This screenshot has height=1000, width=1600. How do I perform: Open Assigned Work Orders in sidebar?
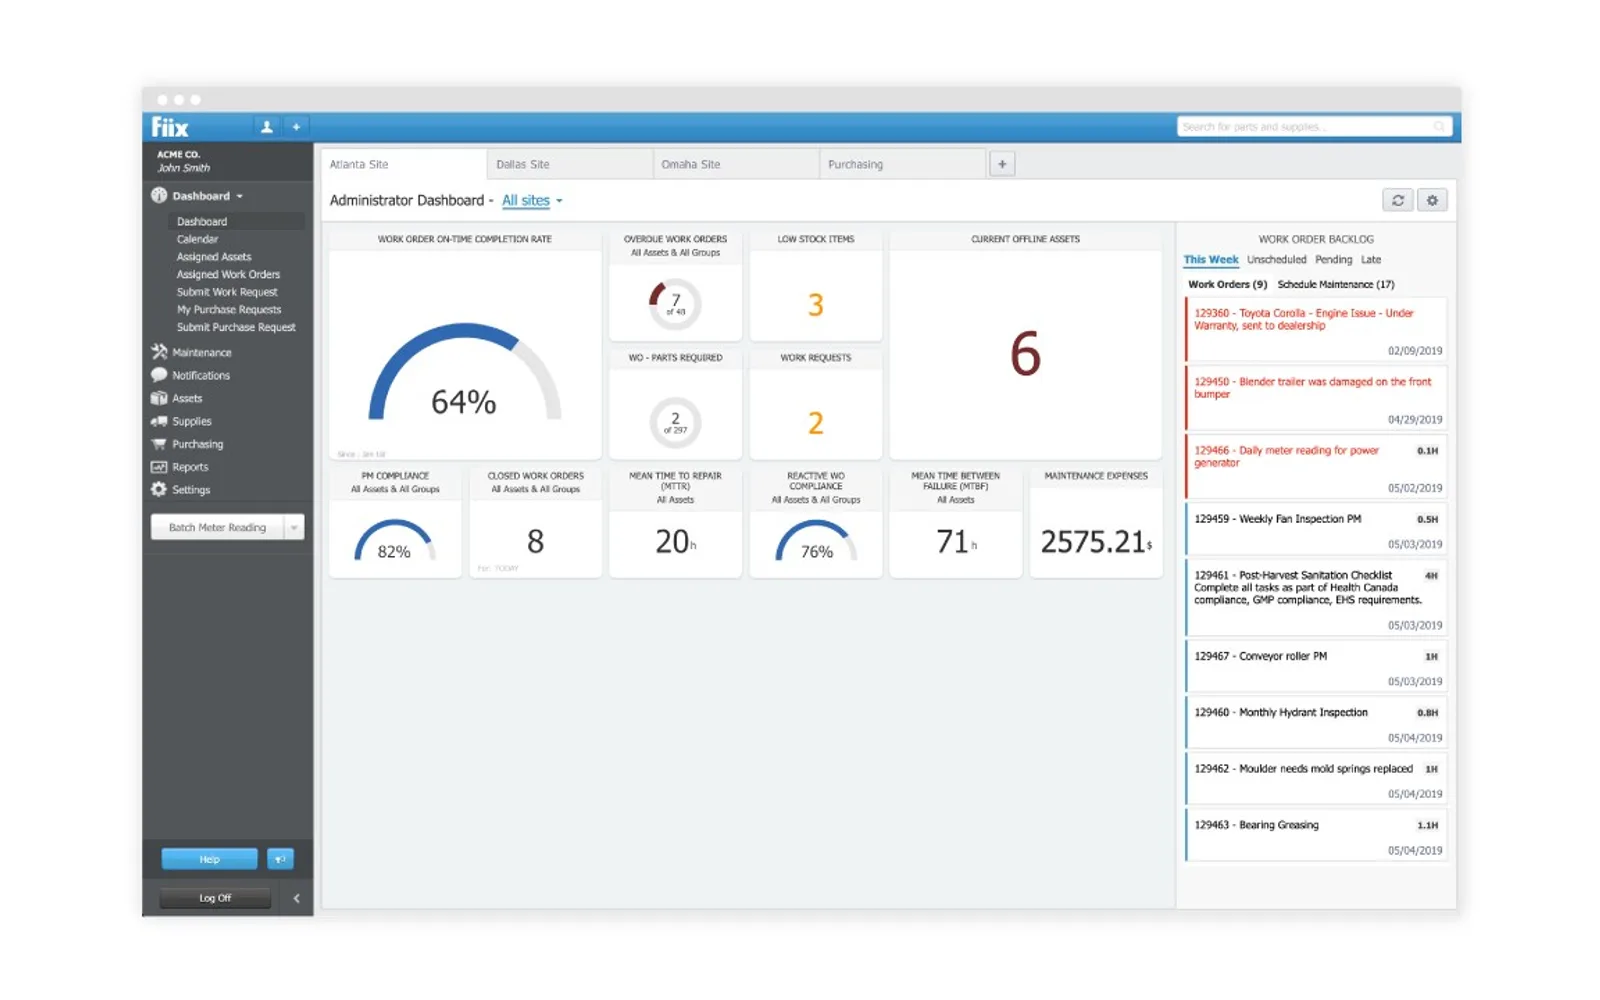click(228, 274)
